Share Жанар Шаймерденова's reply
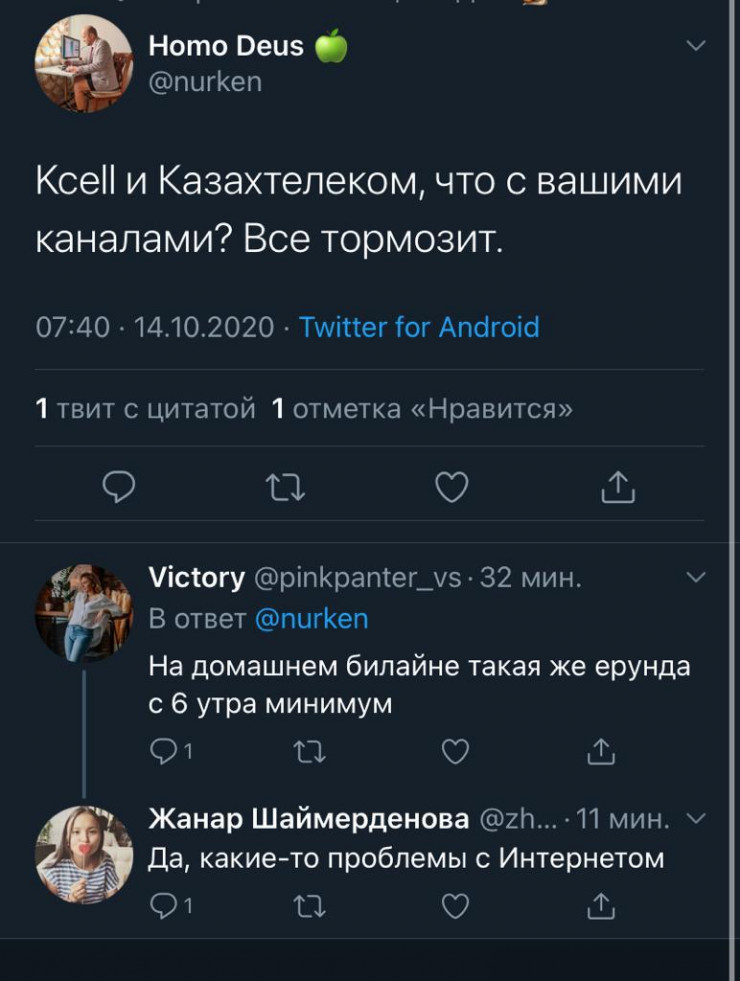Viewport: 740px width, 981px height. (600, 906)
